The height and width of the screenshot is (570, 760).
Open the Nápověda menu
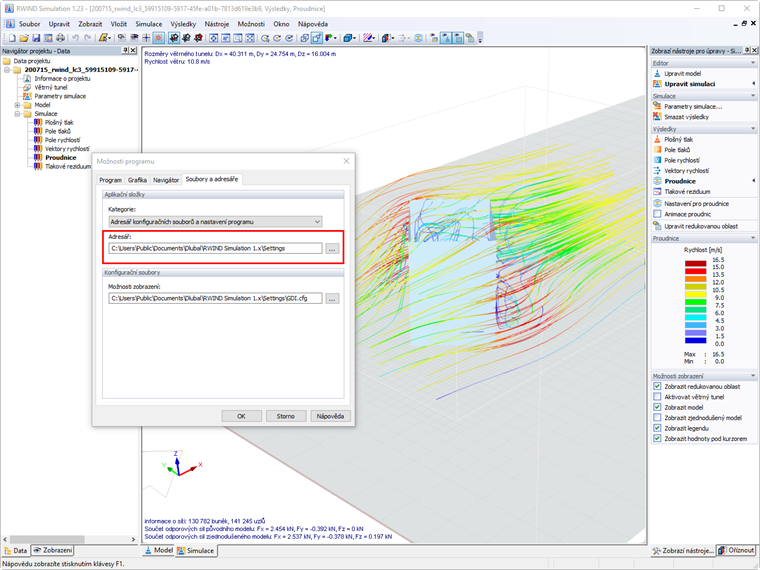[x=313, y=24]
